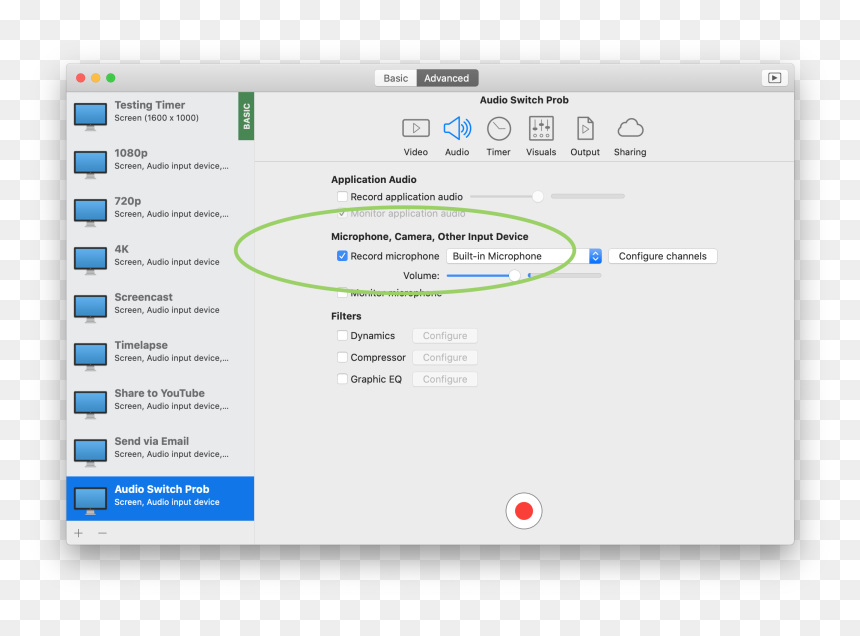Image resolution: width=860 pixels, height=636 pixels.
Task: Open the Sharing cloud icon
Action: click(x=630, y=128)
